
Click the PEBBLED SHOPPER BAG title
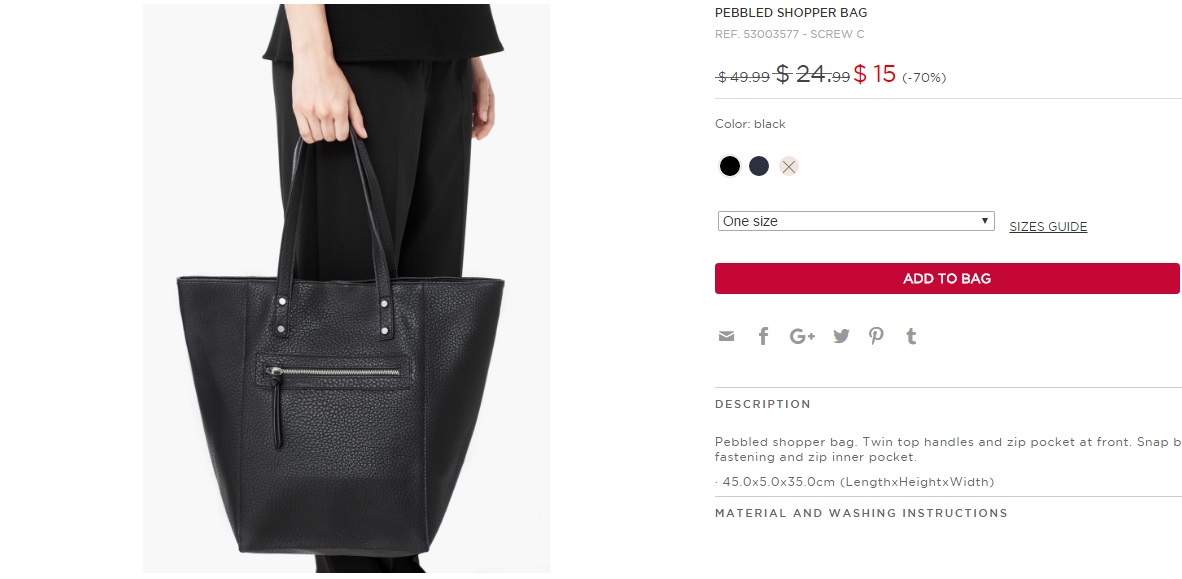click(x=791, y=13)
